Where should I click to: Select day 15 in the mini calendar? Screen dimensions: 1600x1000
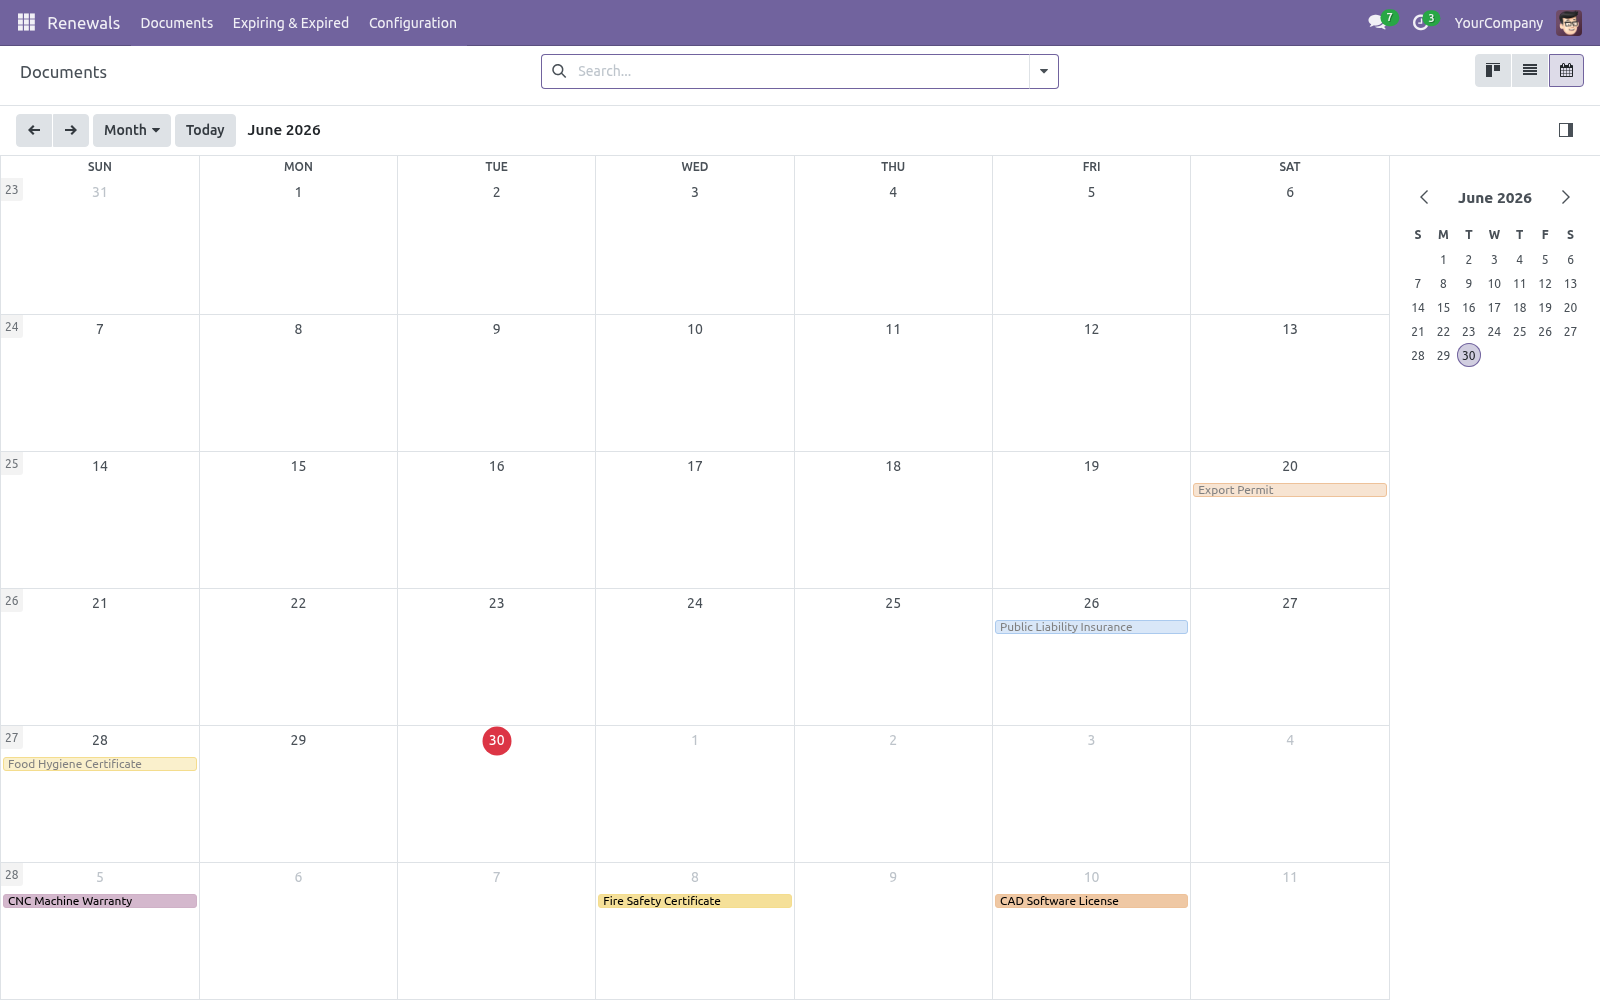(x=1443, y=308)
